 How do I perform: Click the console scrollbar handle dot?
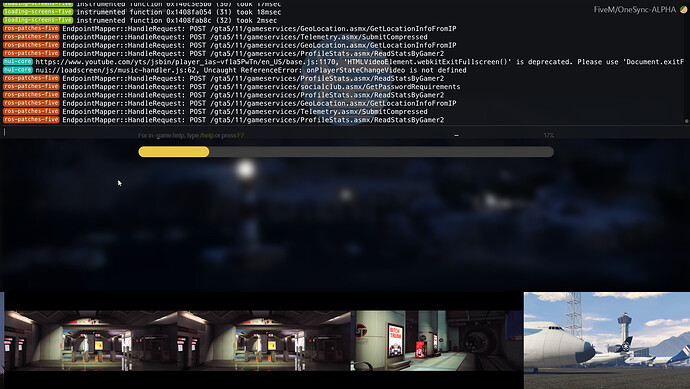pyautogui.click(x=686, y=121)
